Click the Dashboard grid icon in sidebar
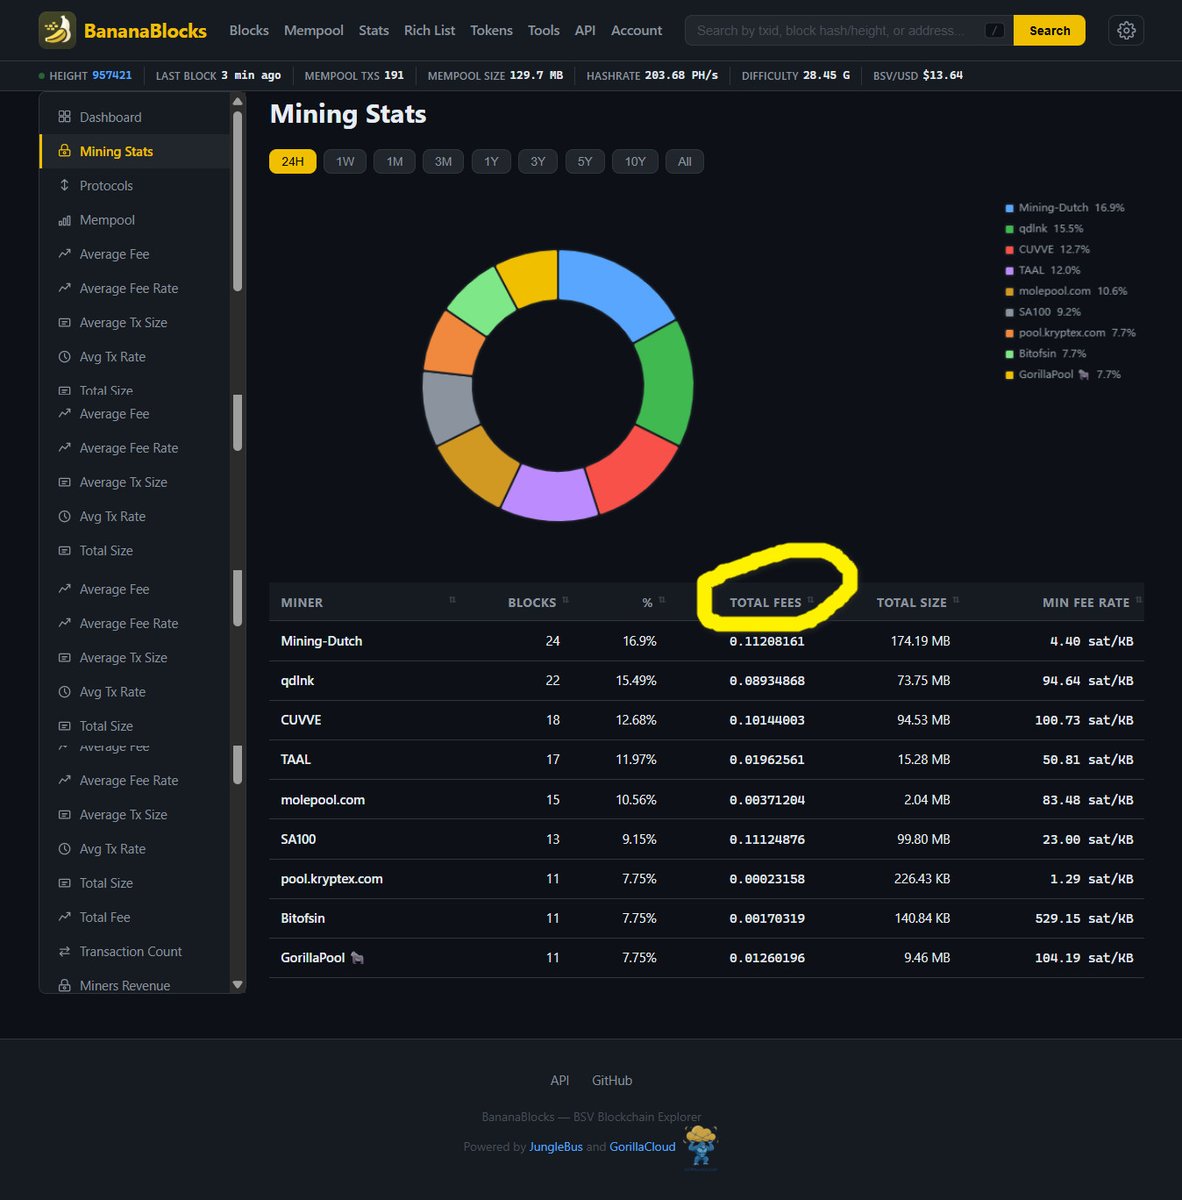This screenshot has width=1182, height=1200. [64, 117]
